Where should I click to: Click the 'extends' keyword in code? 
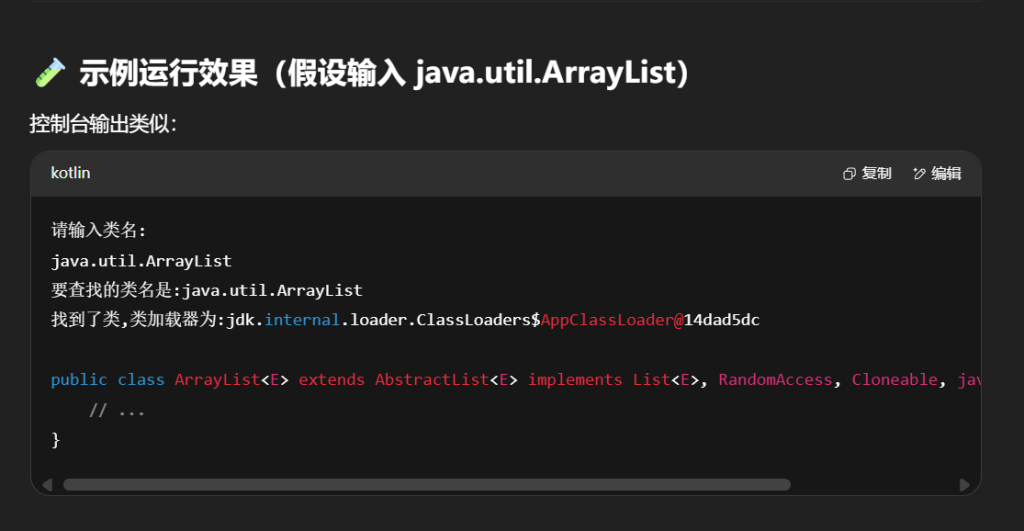point(332,380)
